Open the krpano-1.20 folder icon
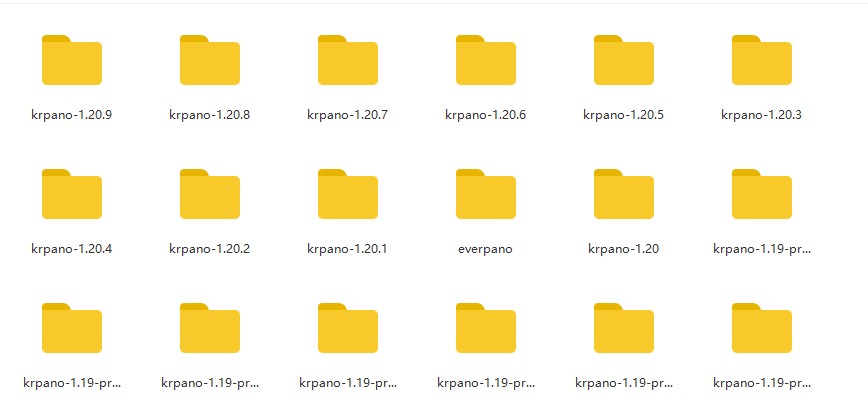Image resolution: width=868 pixels, height=410 pixels. point(623,194)
